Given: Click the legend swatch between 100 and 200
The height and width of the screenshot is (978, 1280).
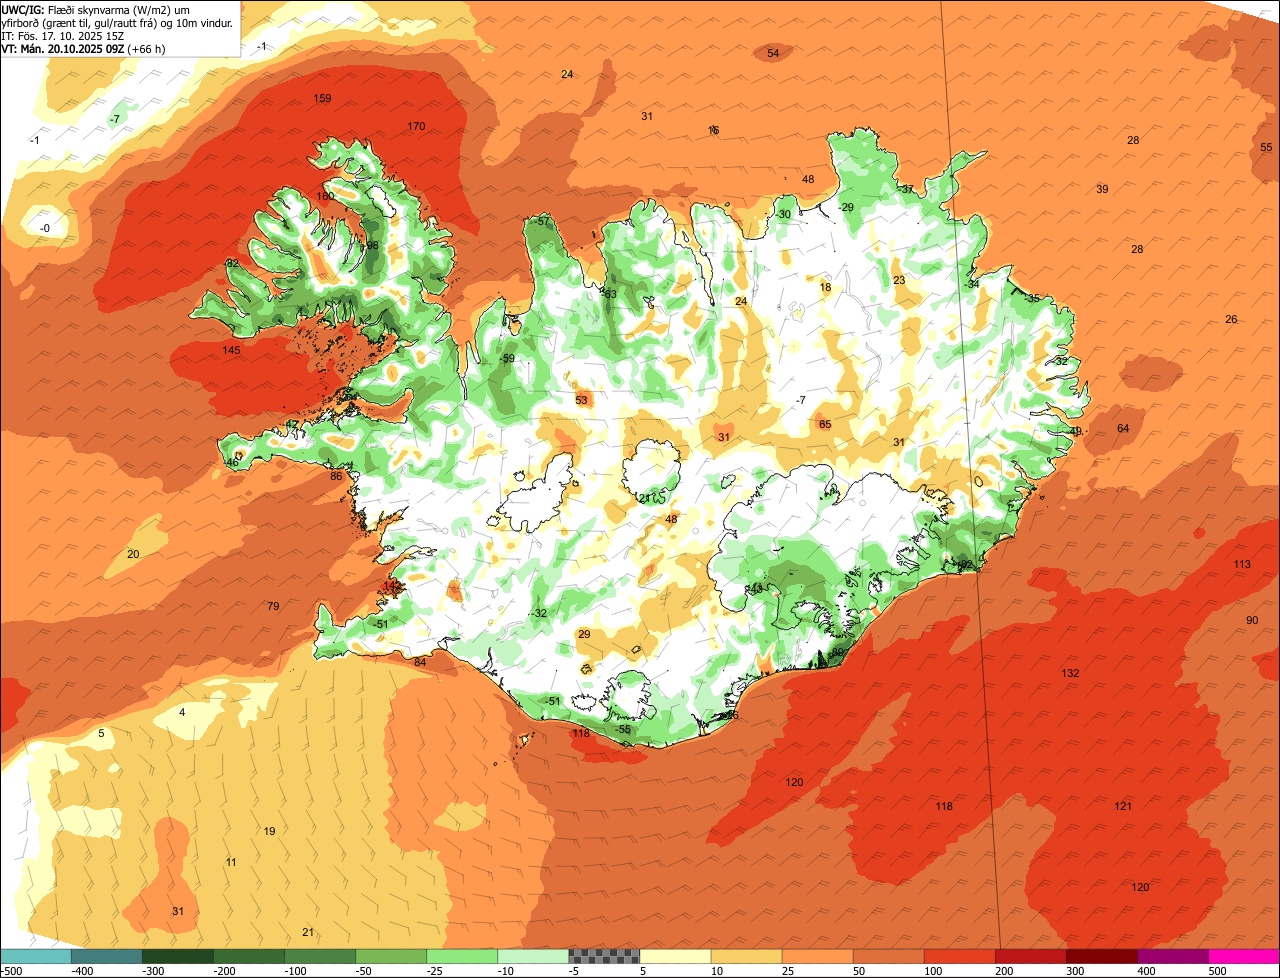Looking at the screenshot, I should [959, 956].
